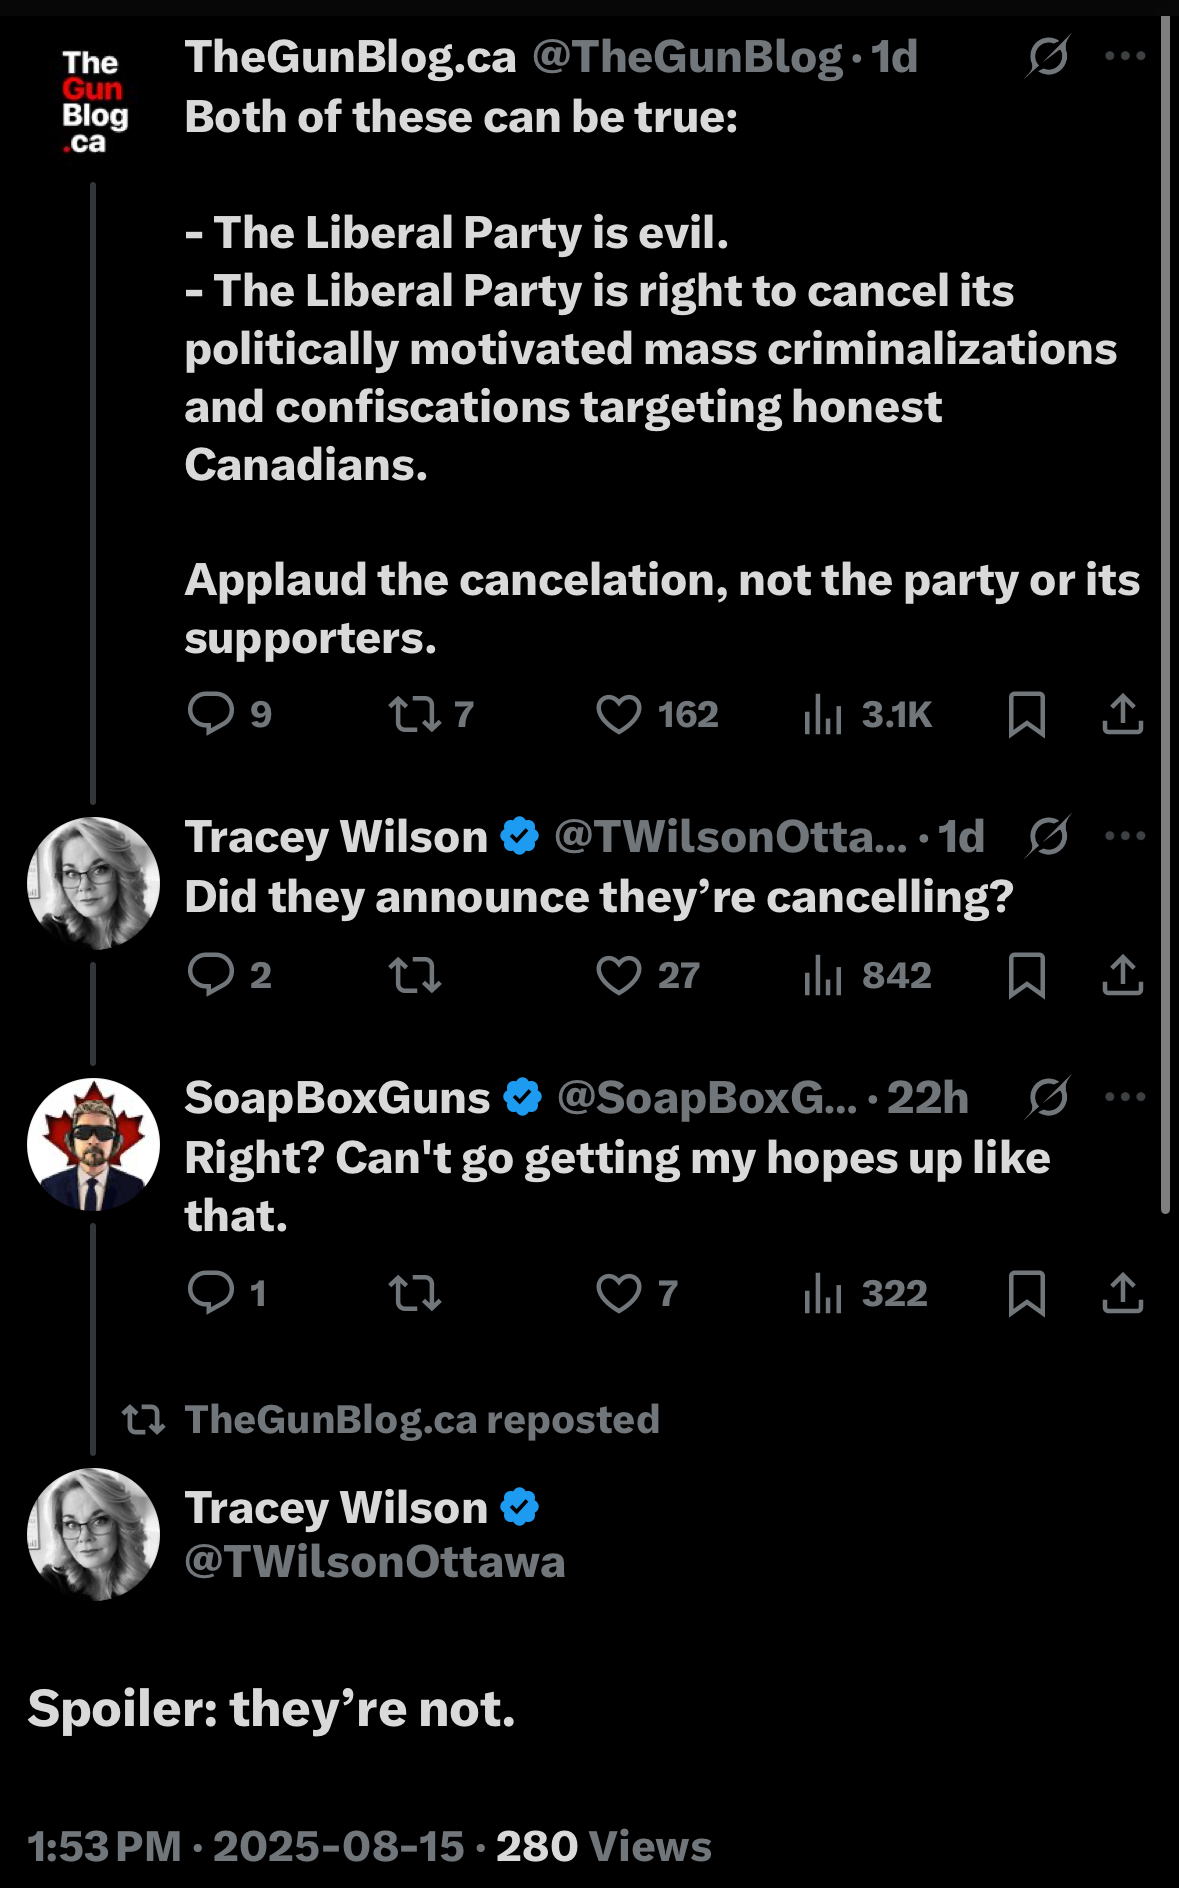Open TheGunBlog.ca logo avatar
The image size is (1179, 1888).
[x=93, y=102]
